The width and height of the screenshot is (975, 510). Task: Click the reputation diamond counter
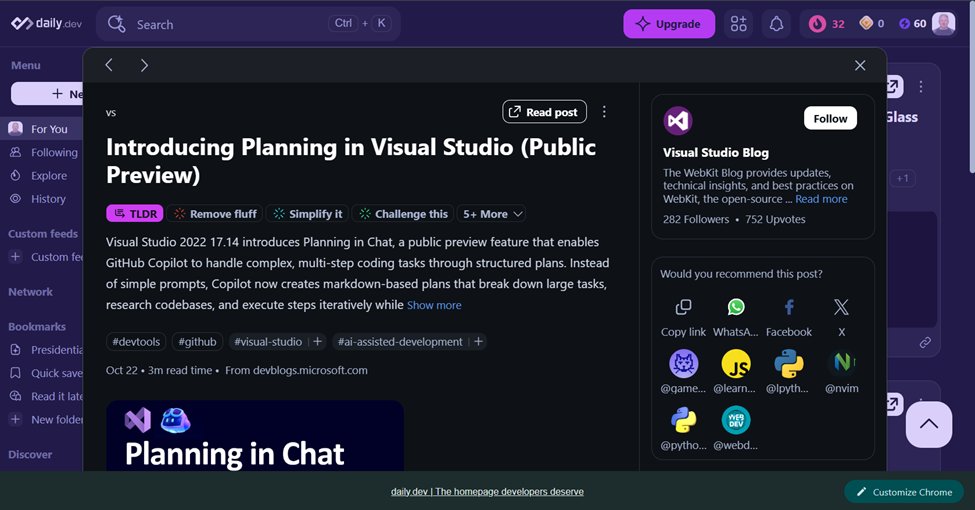[x=871, y=24]
